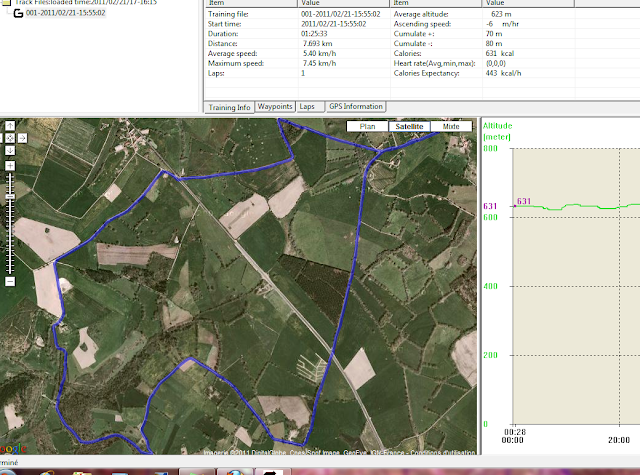Click the Track Files folder icon
This screenshot has height=475, width=640.
click(x=6, y=2)
